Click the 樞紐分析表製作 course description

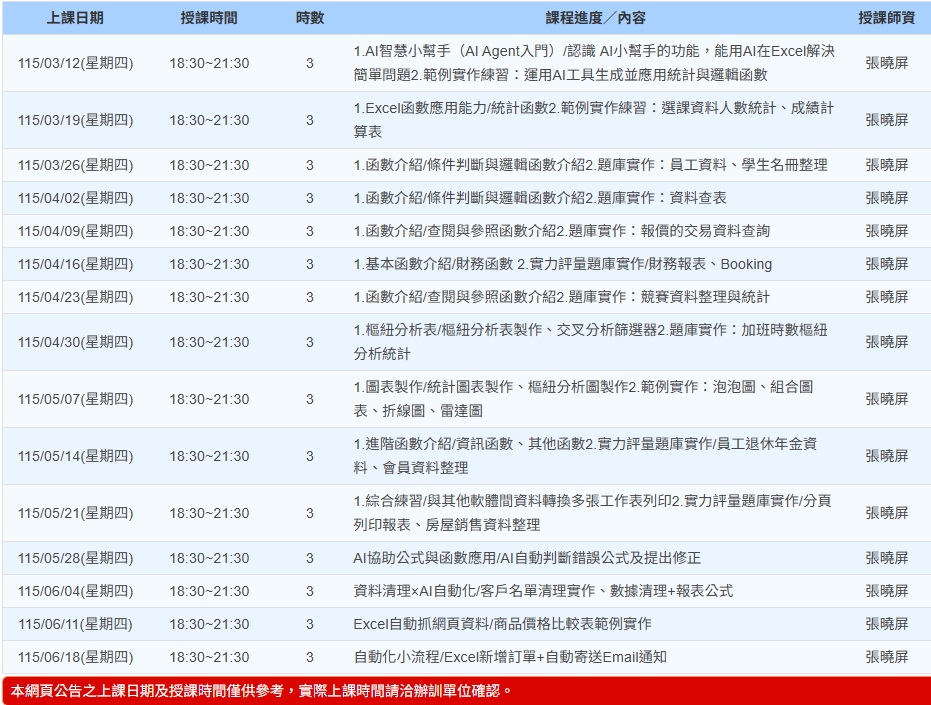click(590, 342)
